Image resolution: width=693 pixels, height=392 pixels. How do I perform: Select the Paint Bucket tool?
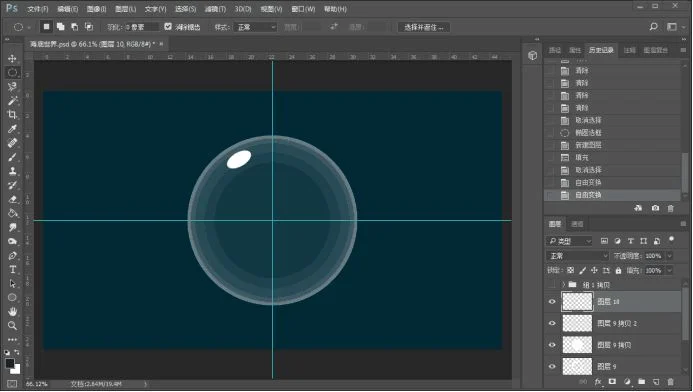12,213
